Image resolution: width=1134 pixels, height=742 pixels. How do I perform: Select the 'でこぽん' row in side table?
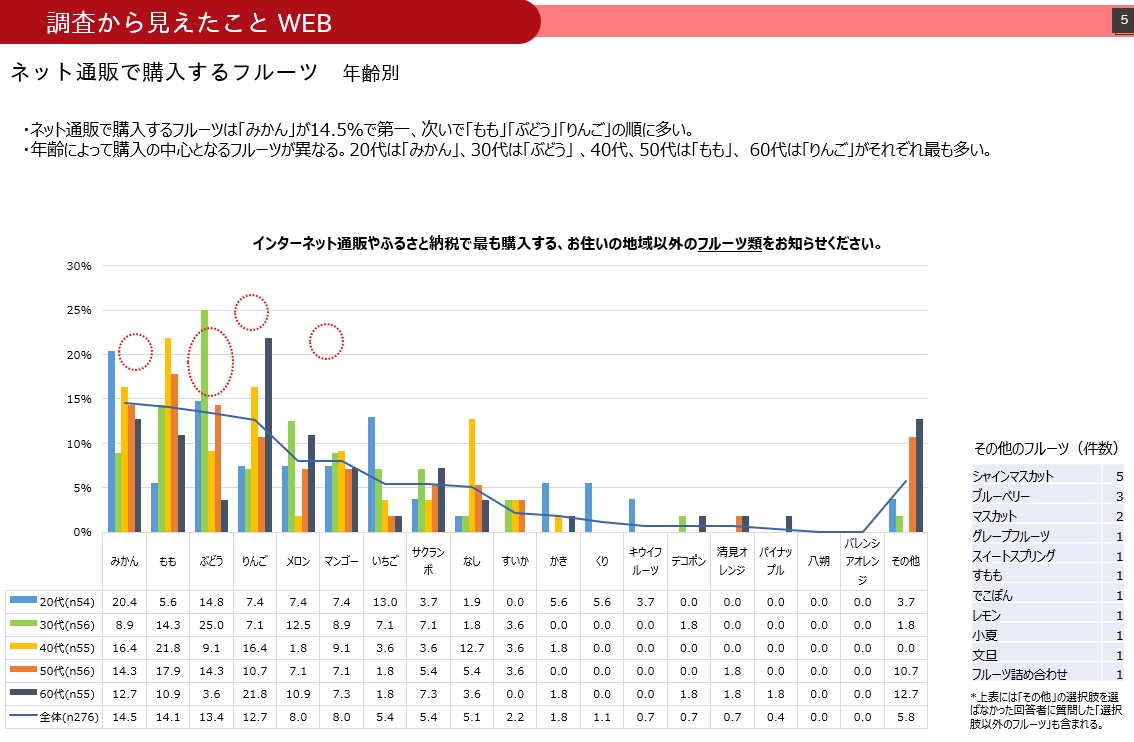tap(1046, 595)
